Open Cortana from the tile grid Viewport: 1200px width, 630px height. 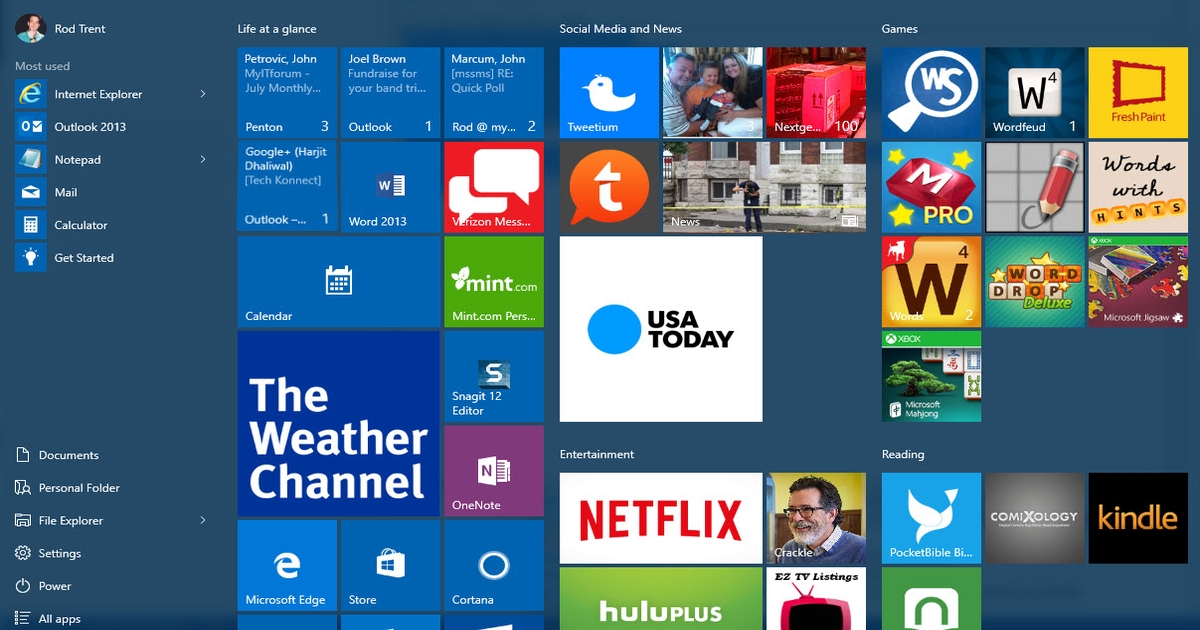tap(493, 565)
